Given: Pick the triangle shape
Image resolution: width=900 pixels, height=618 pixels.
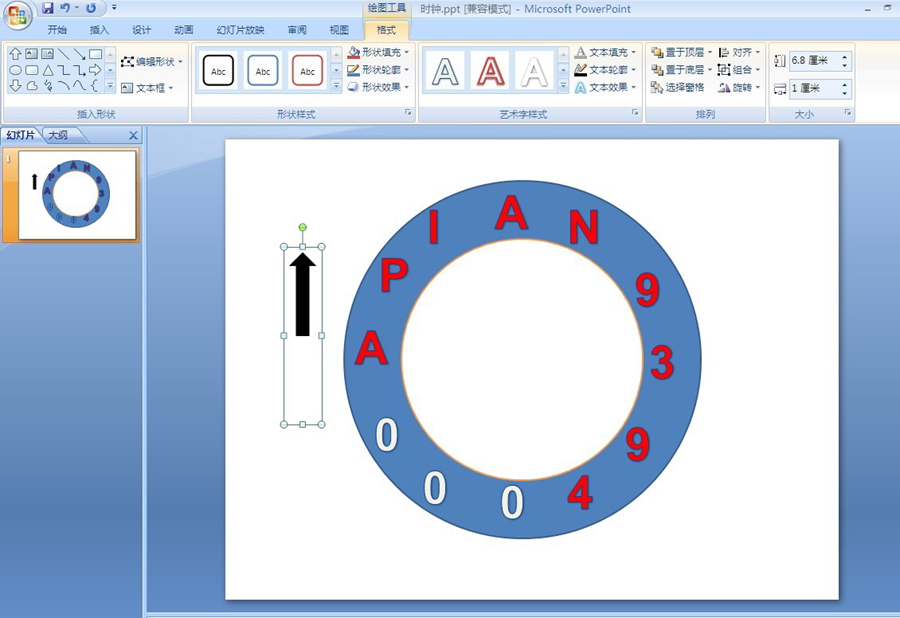Looking at the screenshot, I should (48, 70).
